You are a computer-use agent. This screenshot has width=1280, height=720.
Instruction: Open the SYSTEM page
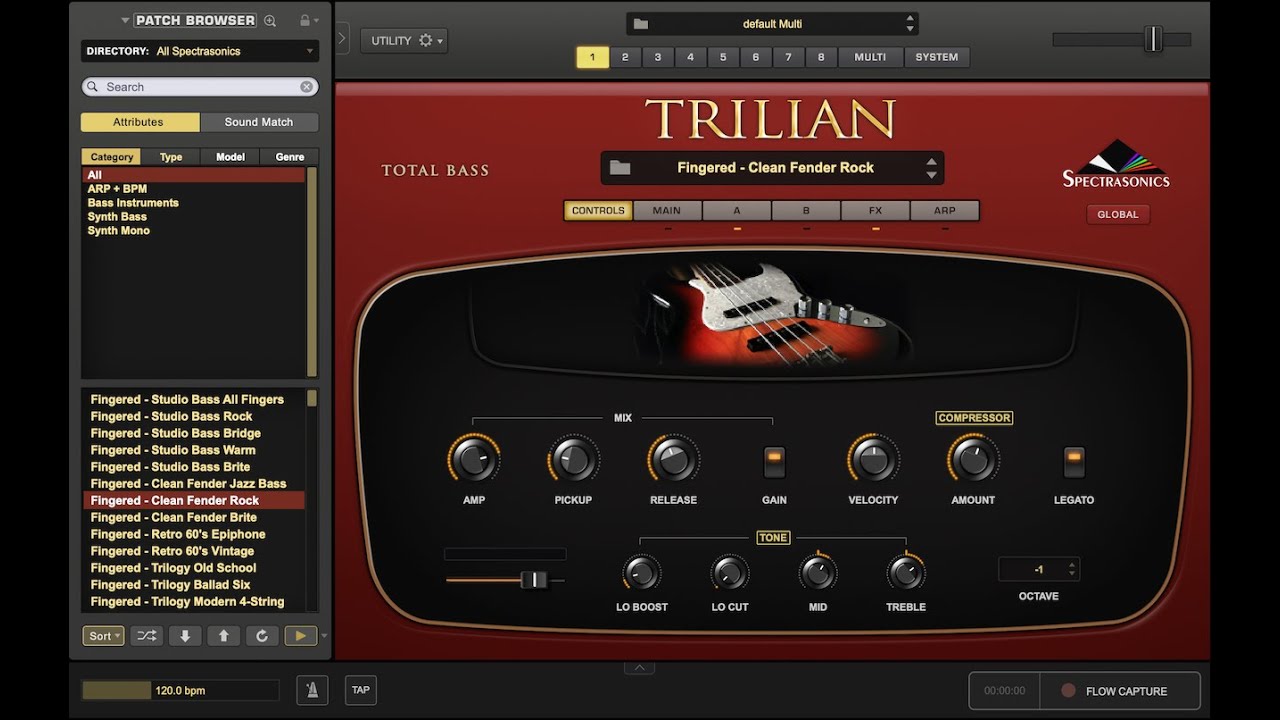tap(937, 57)
